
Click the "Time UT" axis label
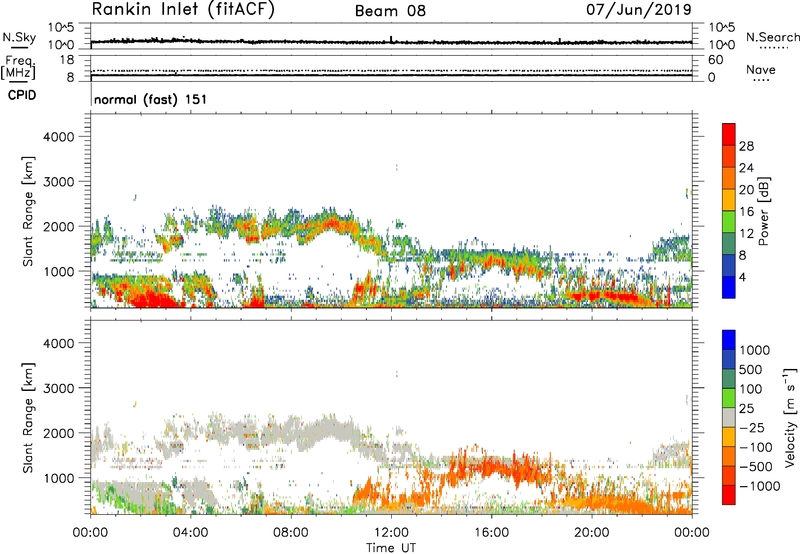(x=391, y=548)
